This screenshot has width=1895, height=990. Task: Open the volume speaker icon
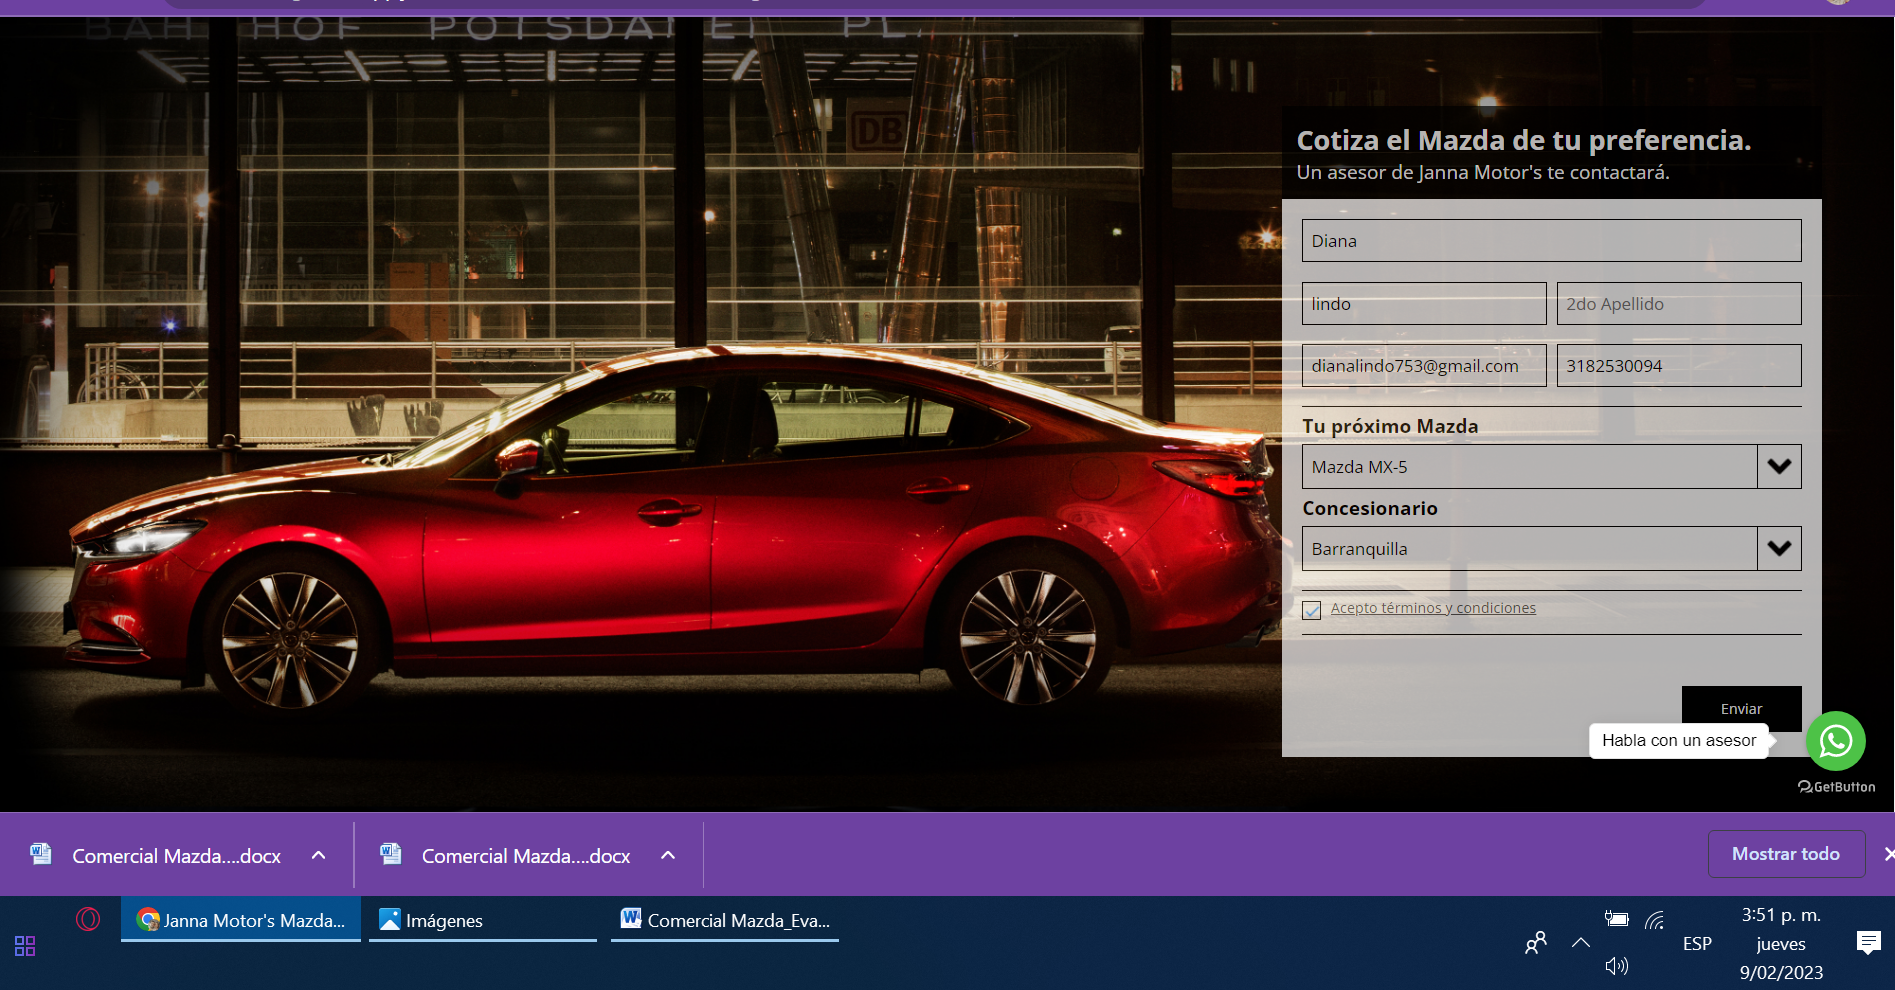(x=1616, y=966)
